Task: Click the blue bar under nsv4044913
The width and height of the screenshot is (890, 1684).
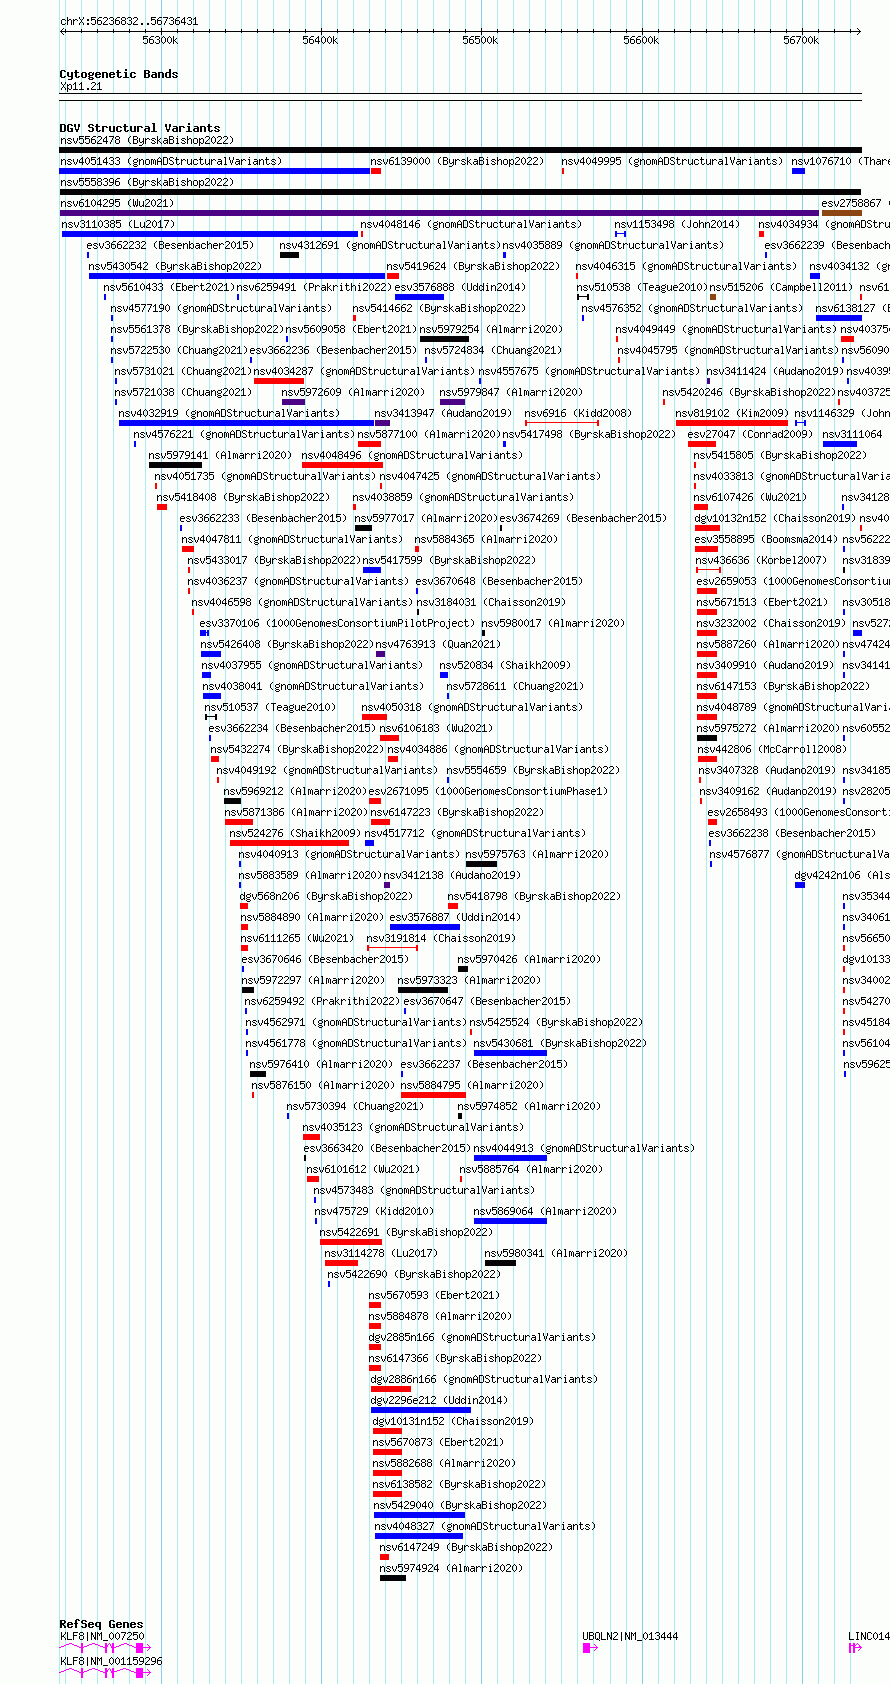Action: click(510, 1158)
